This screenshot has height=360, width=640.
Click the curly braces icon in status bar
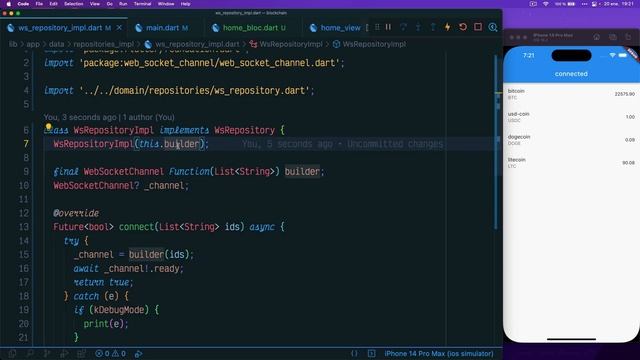tap(354, 354)
